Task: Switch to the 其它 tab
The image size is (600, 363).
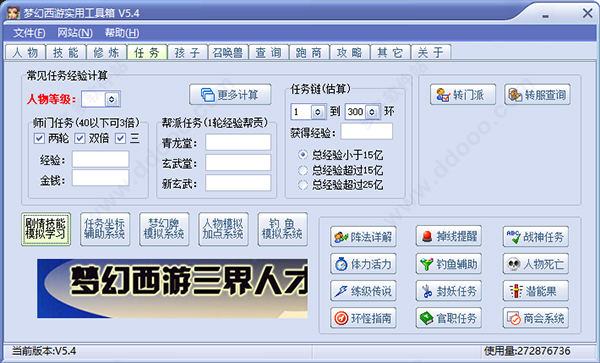Action: pos(390,52)
